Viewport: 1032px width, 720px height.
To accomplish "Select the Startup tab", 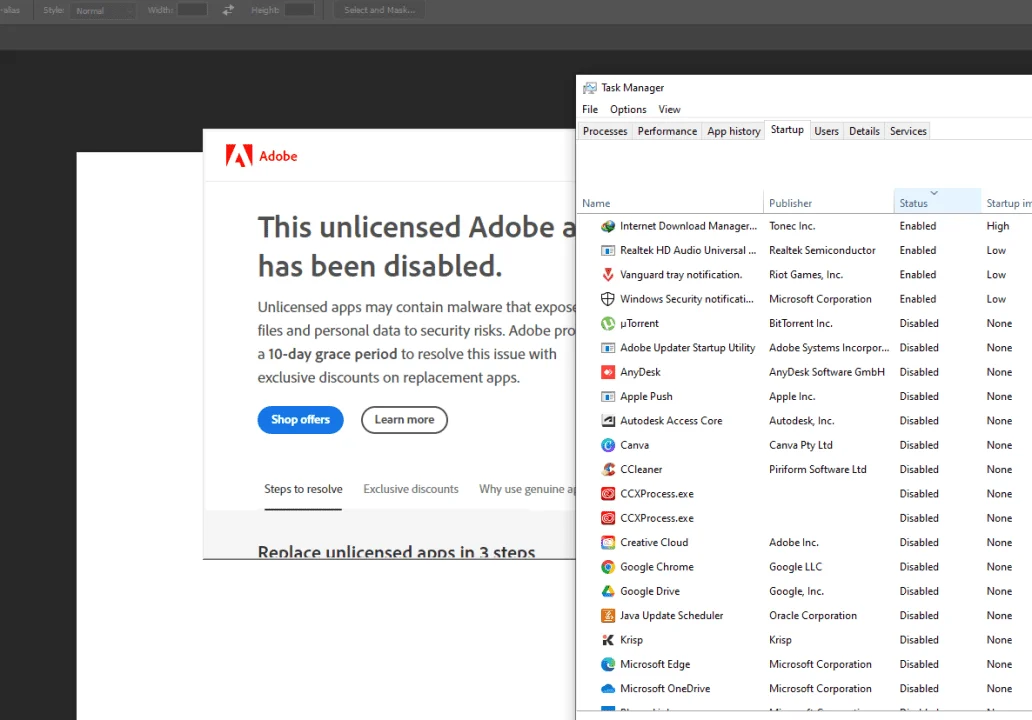I will point(787,130).
